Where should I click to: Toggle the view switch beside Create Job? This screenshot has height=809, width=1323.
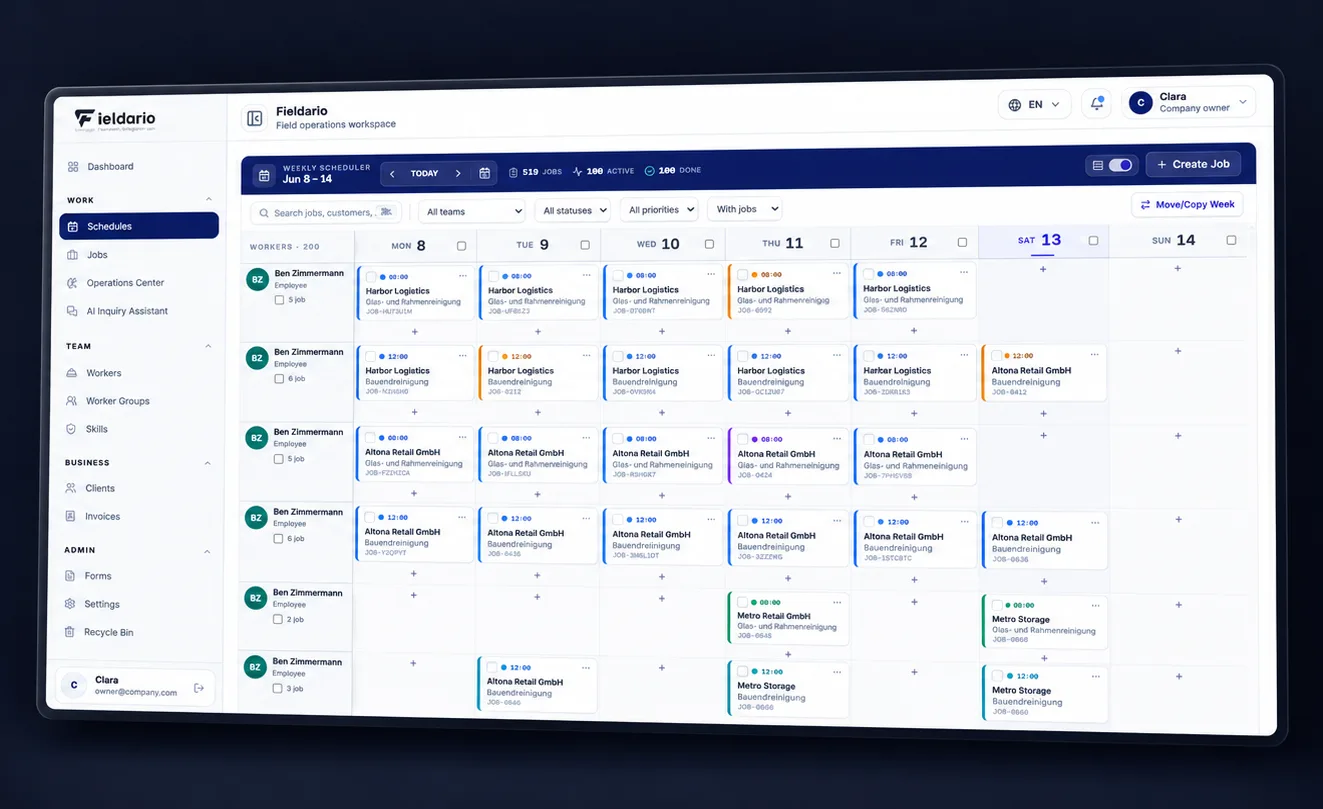pos(1120,165)
